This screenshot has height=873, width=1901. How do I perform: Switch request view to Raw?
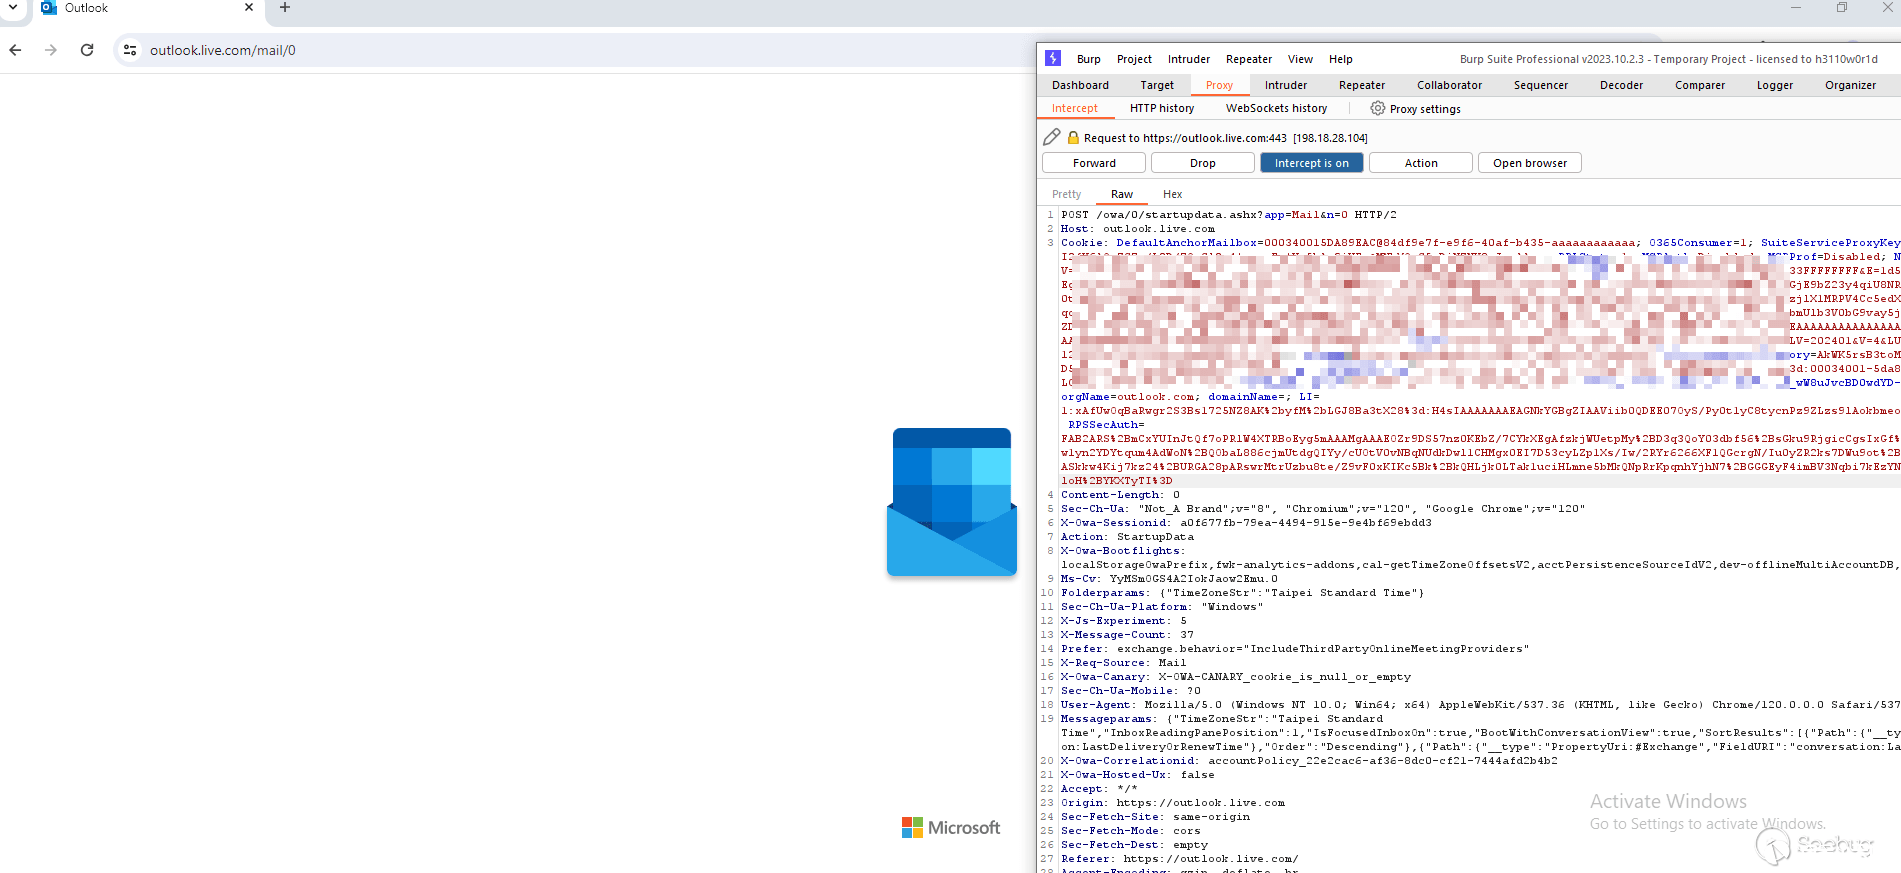pyautogui.click(x=1122, y=194)
